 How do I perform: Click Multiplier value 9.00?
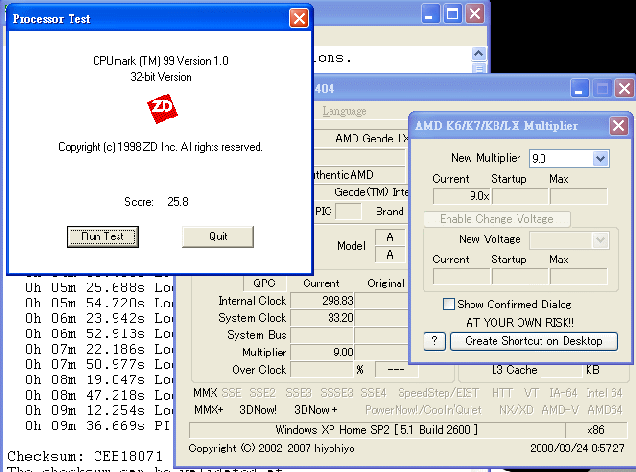coord(322,352)
